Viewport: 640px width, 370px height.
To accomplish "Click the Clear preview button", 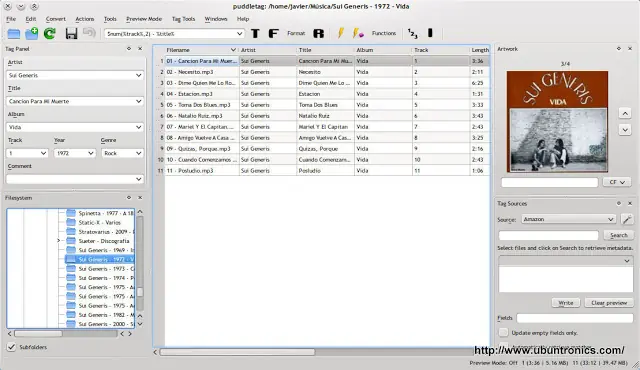I will click(609, 303).
